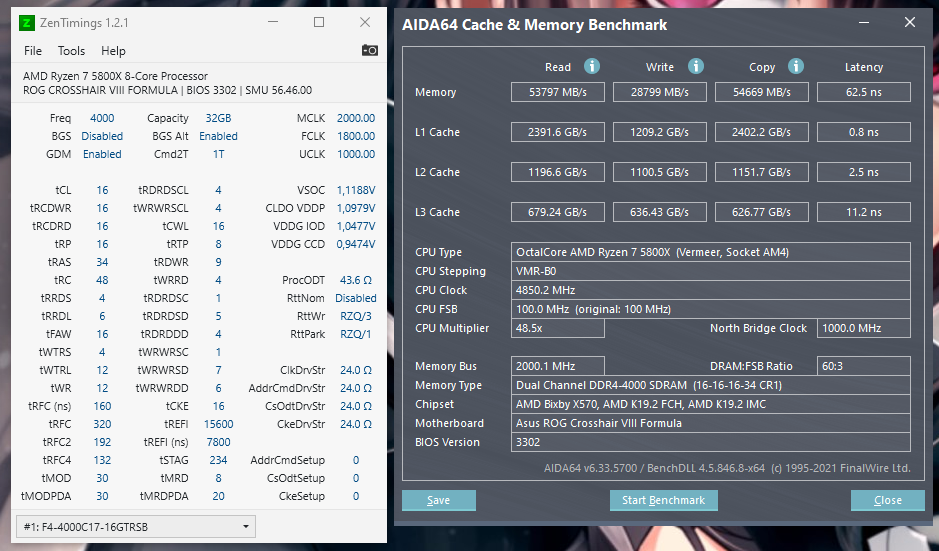Click the BGS value Disabled
939x551 pixels.
[x=102, y=136]
